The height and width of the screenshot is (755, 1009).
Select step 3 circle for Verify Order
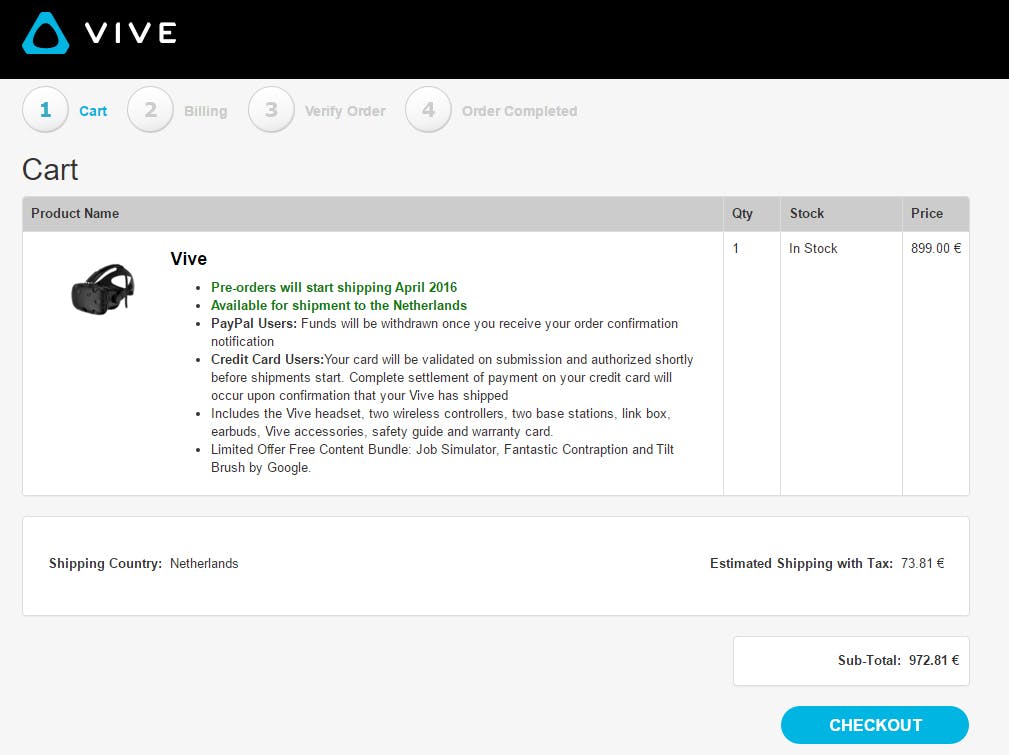[272, 110]
